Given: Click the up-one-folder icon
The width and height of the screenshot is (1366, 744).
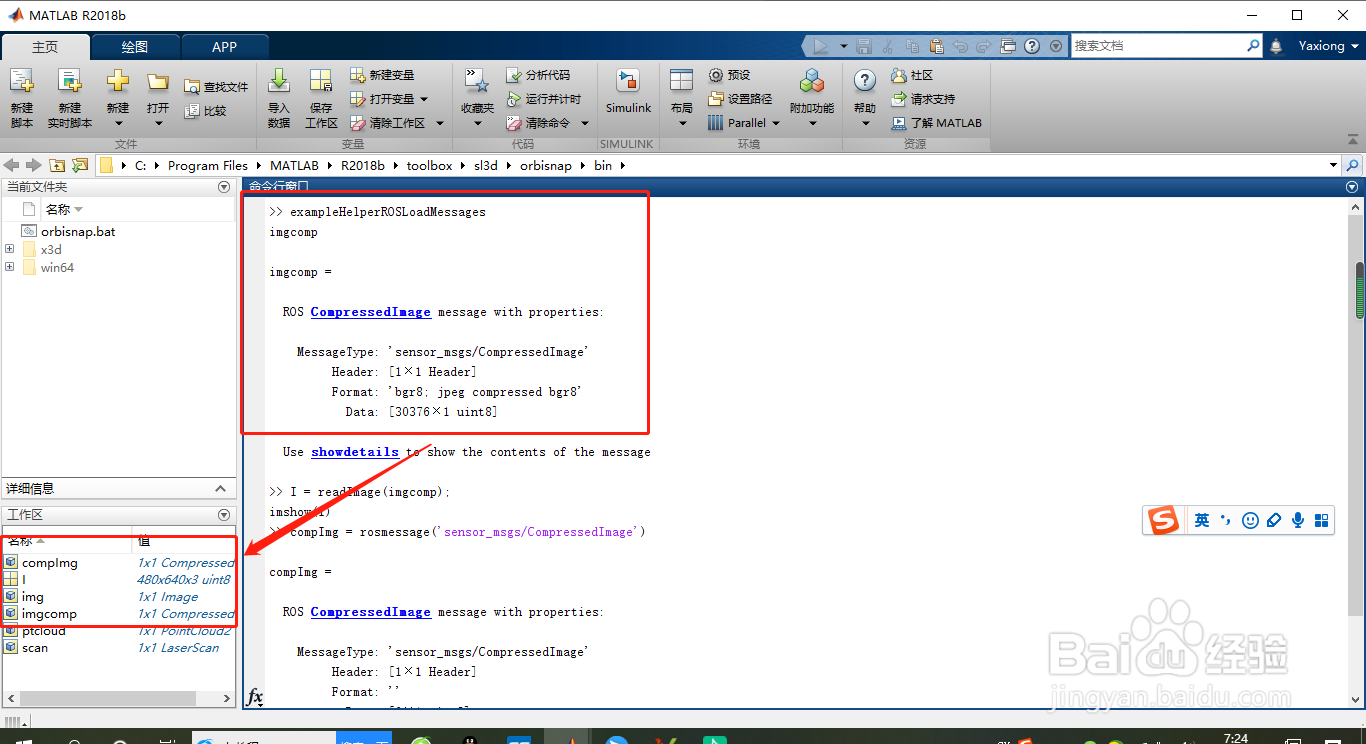Looking at the screenshot, I should (x=57, y=165).
